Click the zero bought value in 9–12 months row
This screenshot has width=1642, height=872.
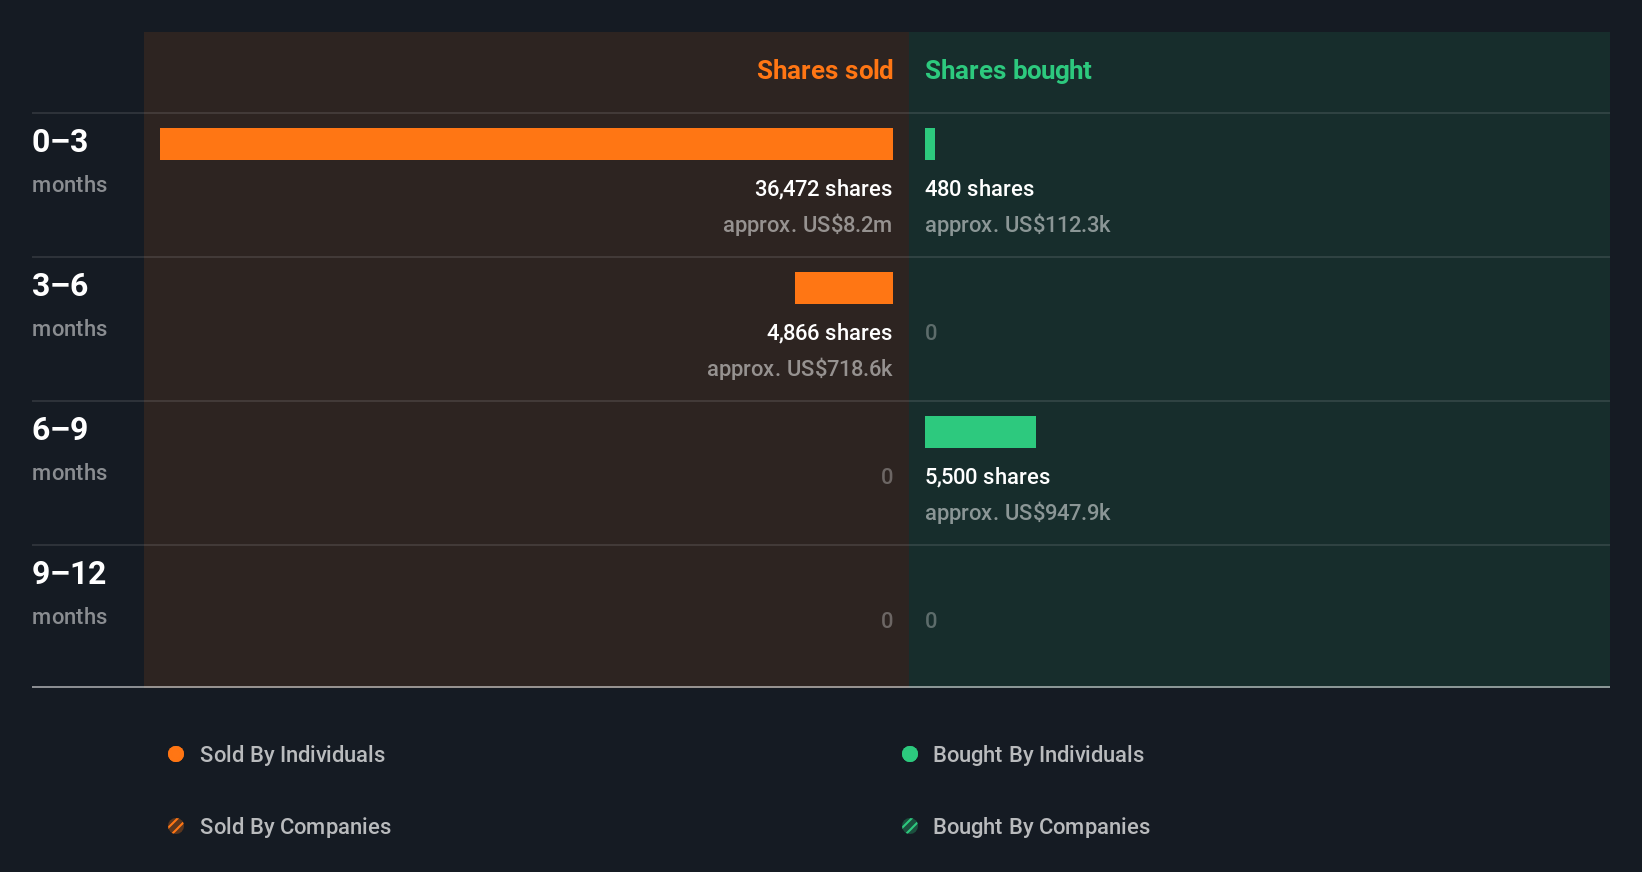931,620
